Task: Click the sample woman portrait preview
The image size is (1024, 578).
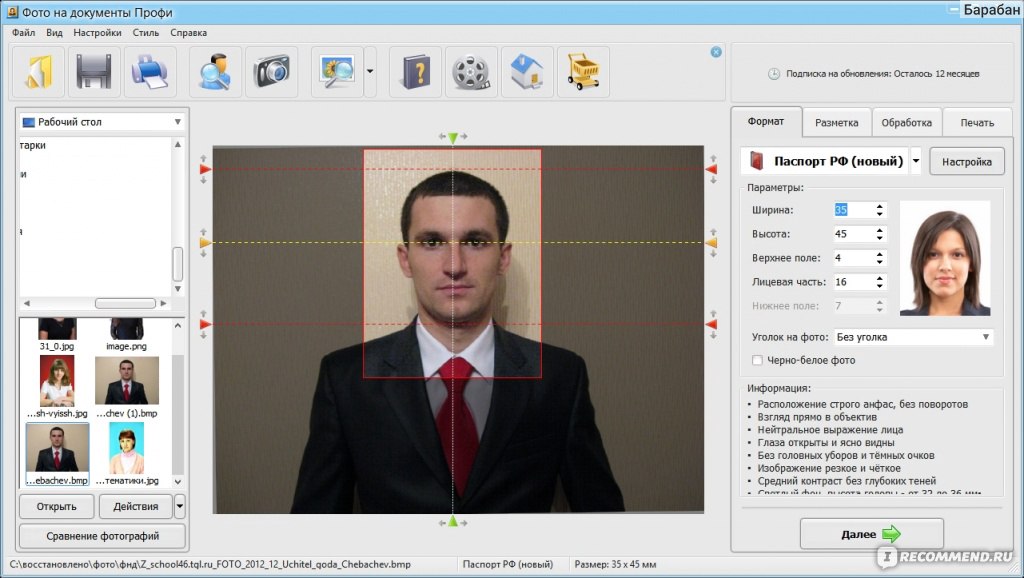Action: [945, 259]
